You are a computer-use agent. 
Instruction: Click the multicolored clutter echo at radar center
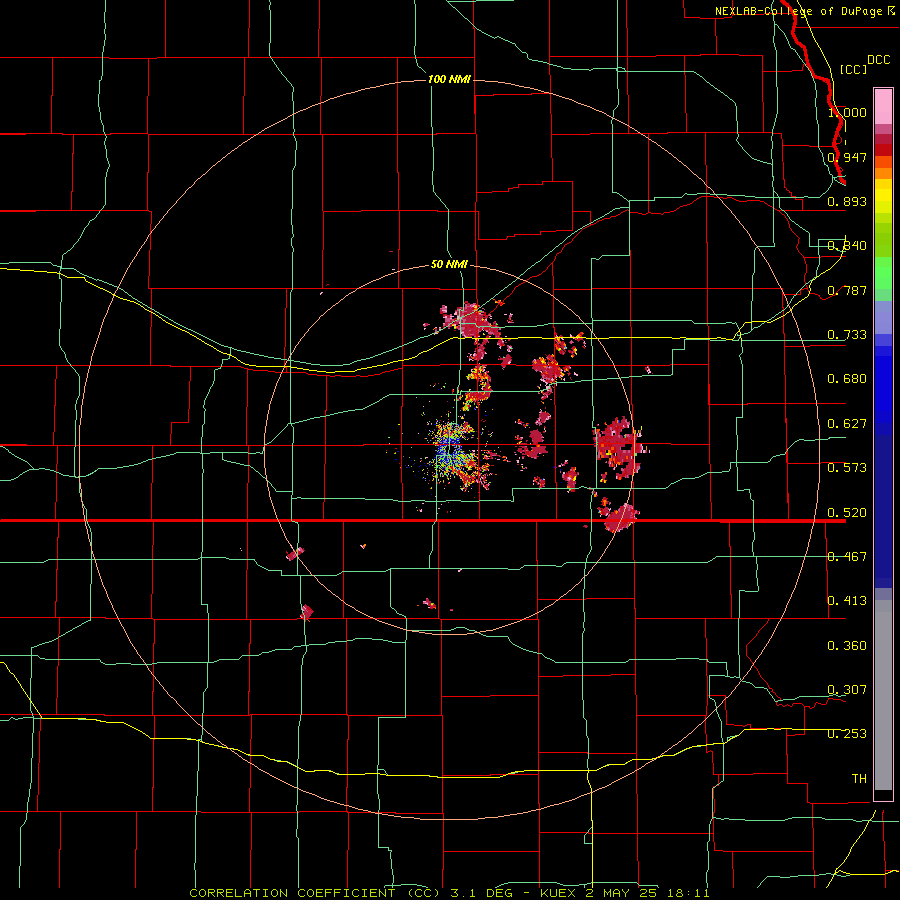tap(453, 453)
